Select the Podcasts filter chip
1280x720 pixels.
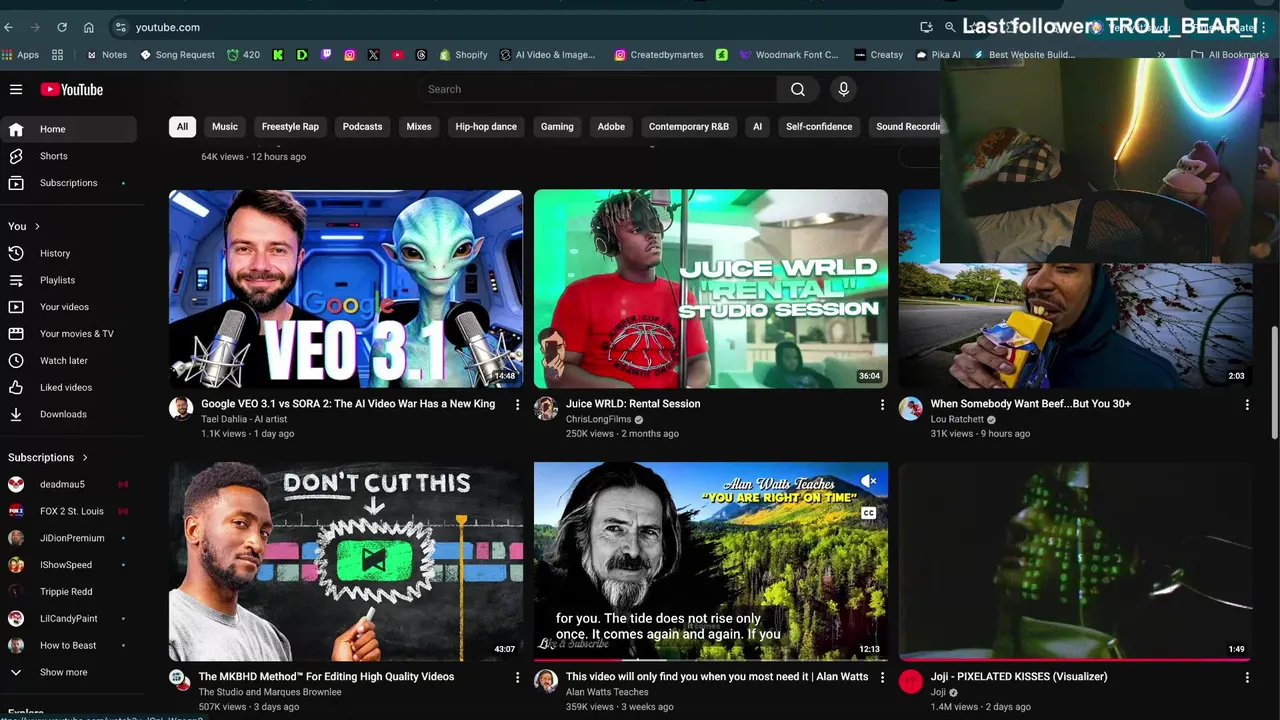[x=362, y=127]
